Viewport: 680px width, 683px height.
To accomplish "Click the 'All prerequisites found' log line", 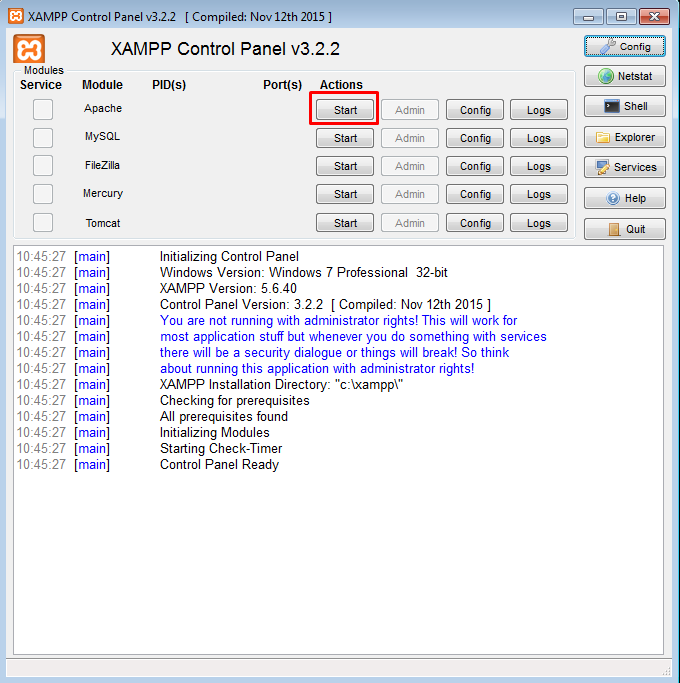I will tap(224, 416).
